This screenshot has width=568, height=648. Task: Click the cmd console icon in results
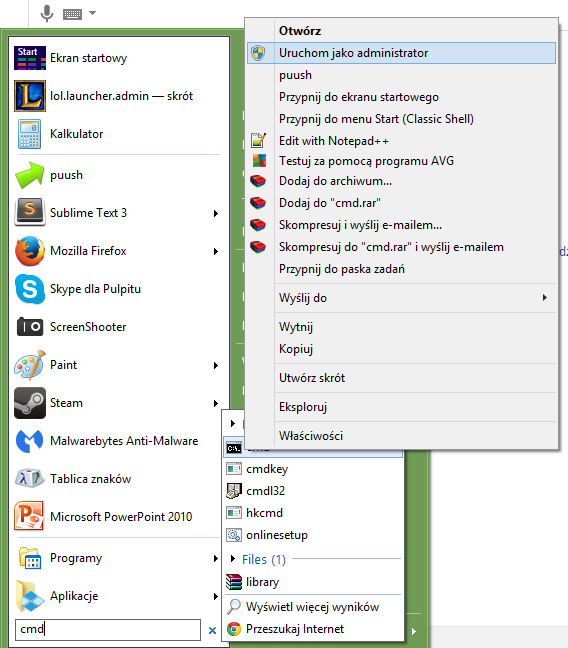pos(234,448)
